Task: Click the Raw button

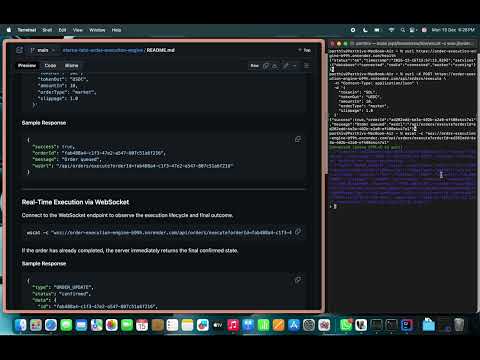Action: pyautogui.click(x=255, y=66)
